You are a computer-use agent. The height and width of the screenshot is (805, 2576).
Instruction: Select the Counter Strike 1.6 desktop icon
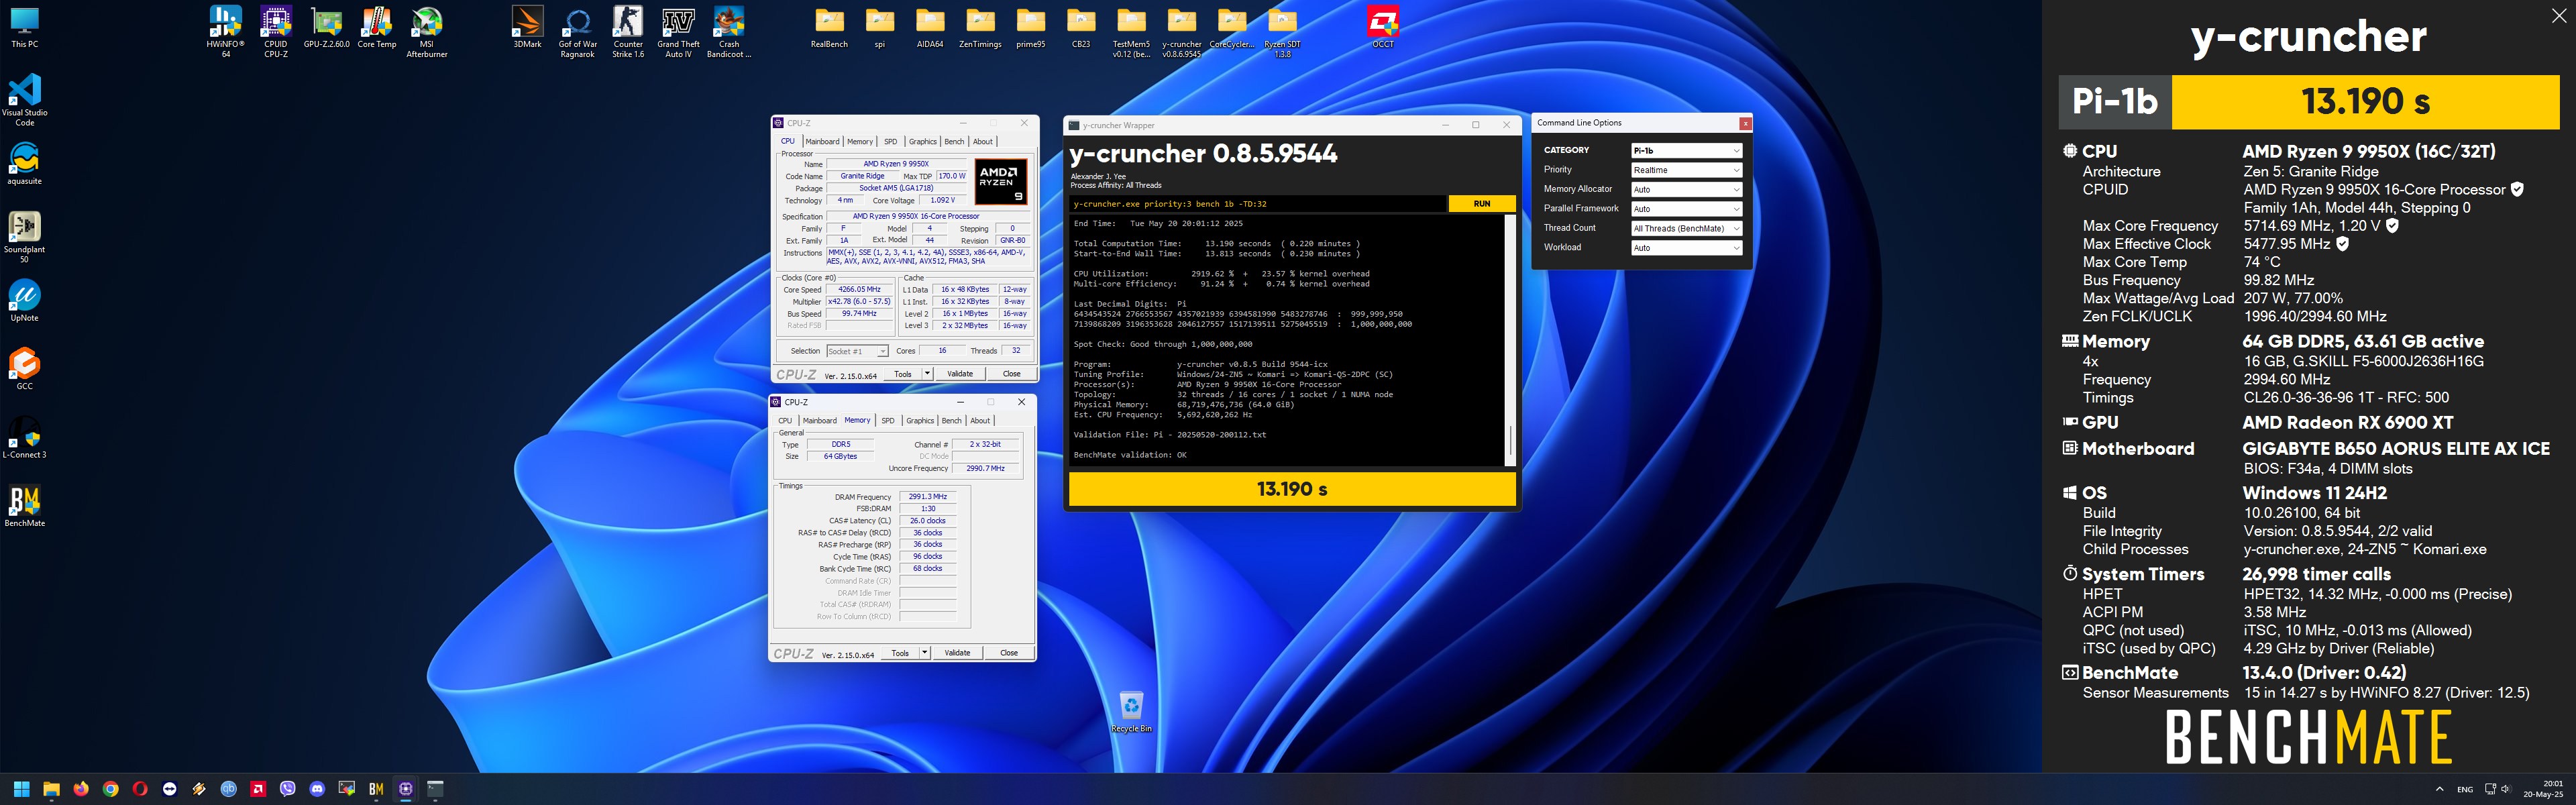tap(628, 31)
